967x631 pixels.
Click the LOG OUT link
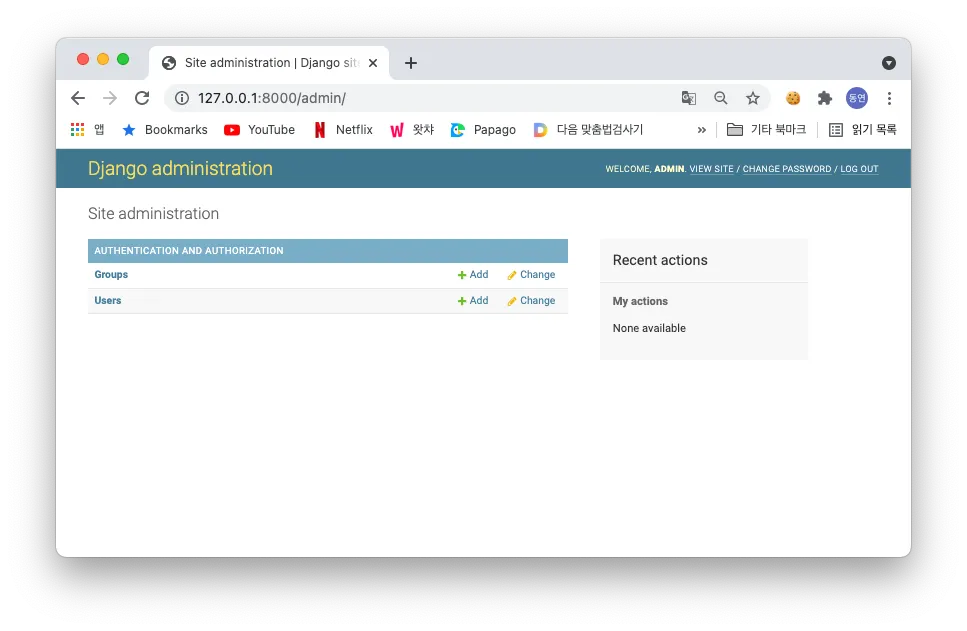pos(859,169)
